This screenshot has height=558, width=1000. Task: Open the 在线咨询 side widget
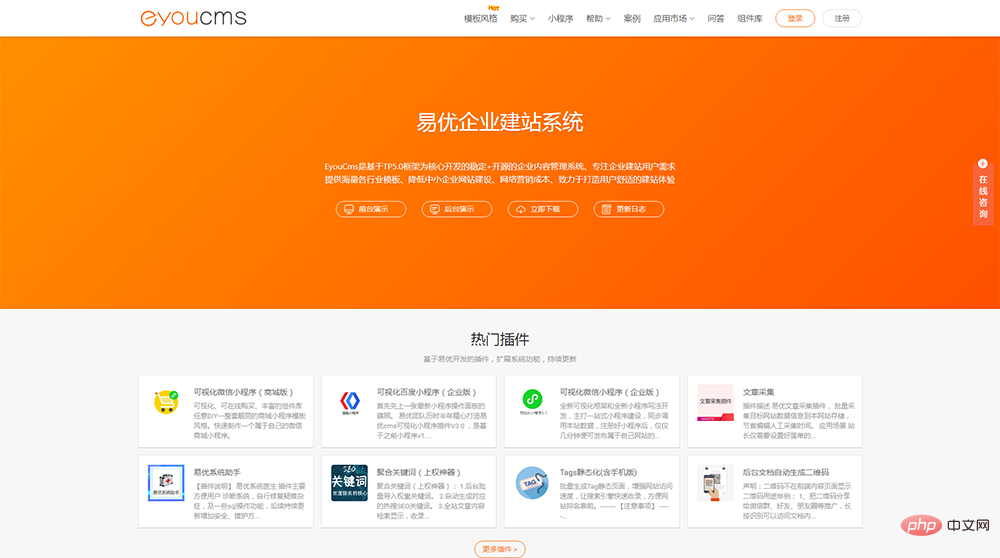point(983,190)
